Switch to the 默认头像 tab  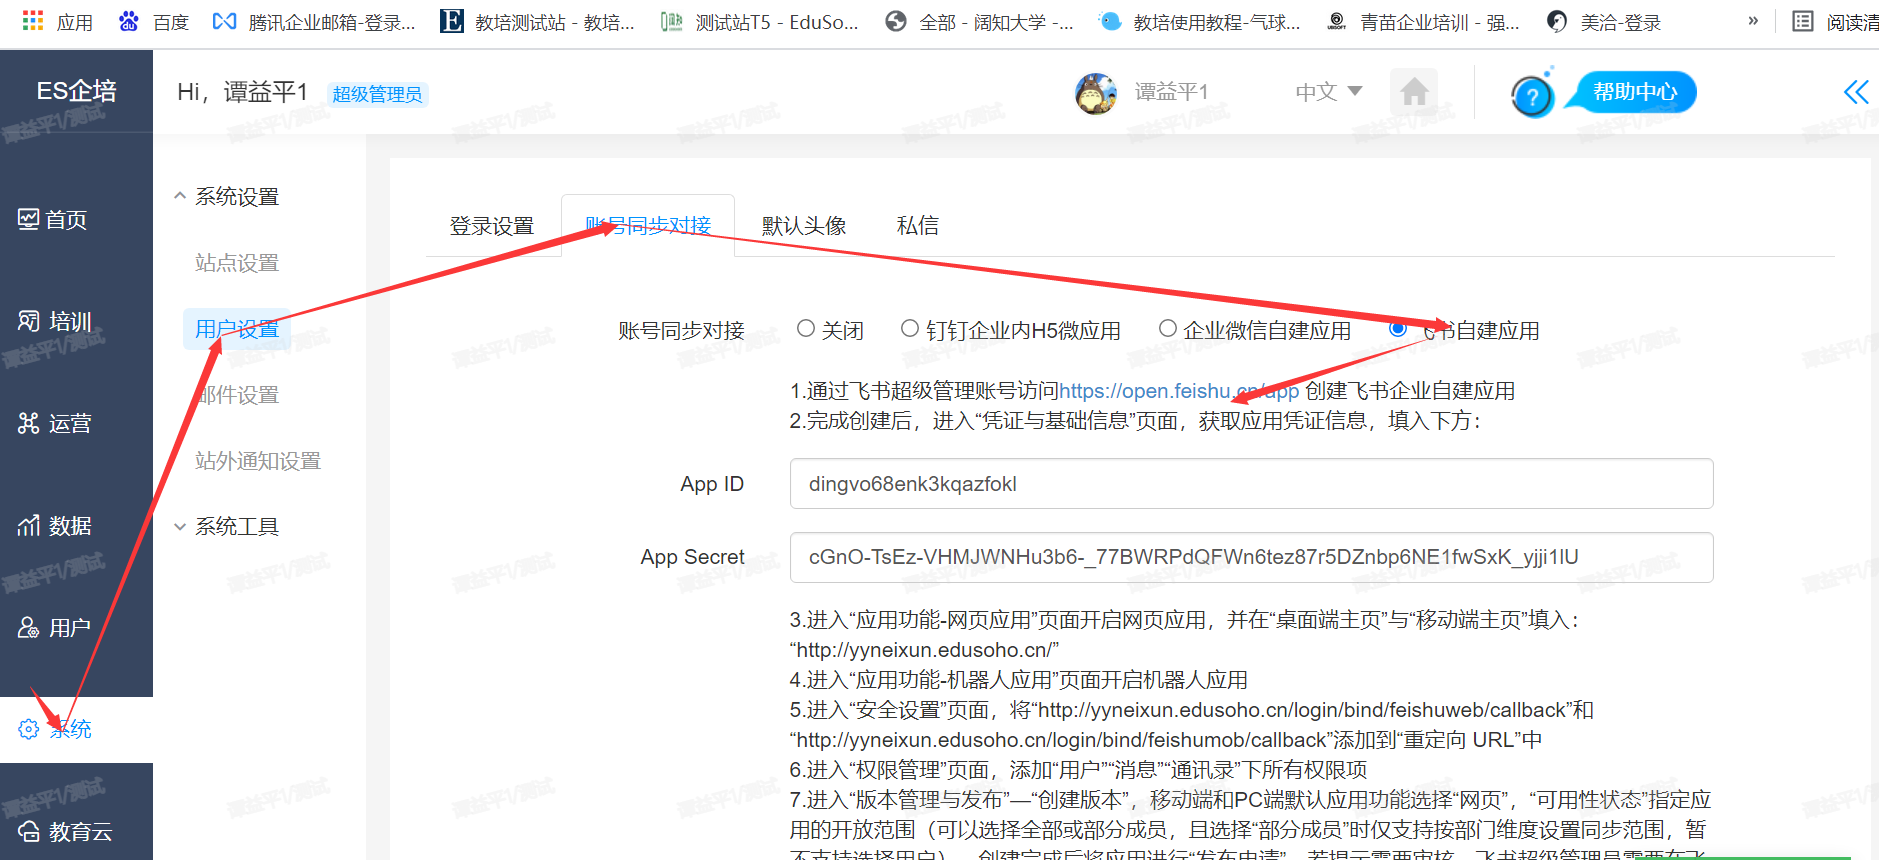804,226
